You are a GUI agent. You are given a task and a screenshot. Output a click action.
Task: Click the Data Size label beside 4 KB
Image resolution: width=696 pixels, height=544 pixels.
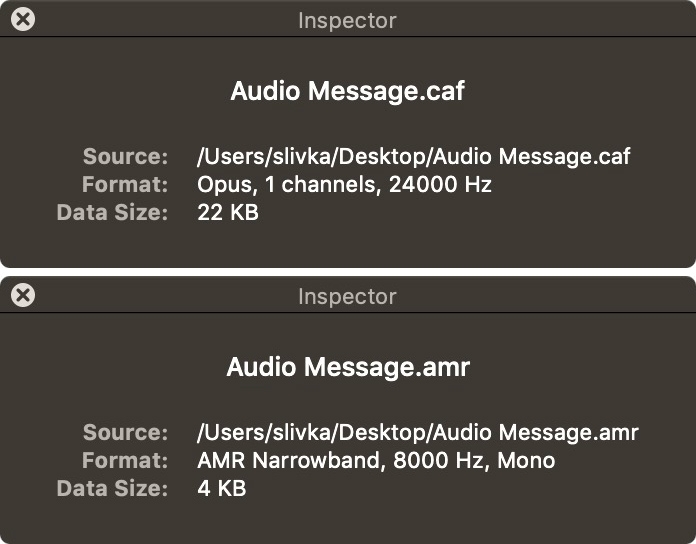[x=112, y=488]
